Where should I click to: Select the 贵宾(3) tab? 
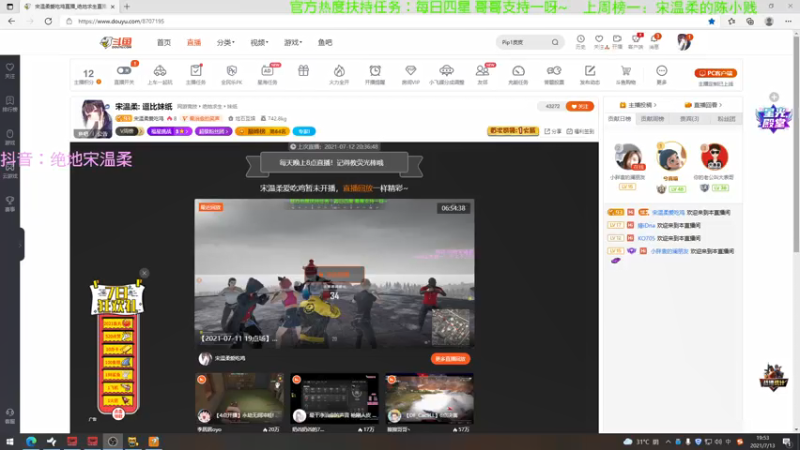[689, 119]
